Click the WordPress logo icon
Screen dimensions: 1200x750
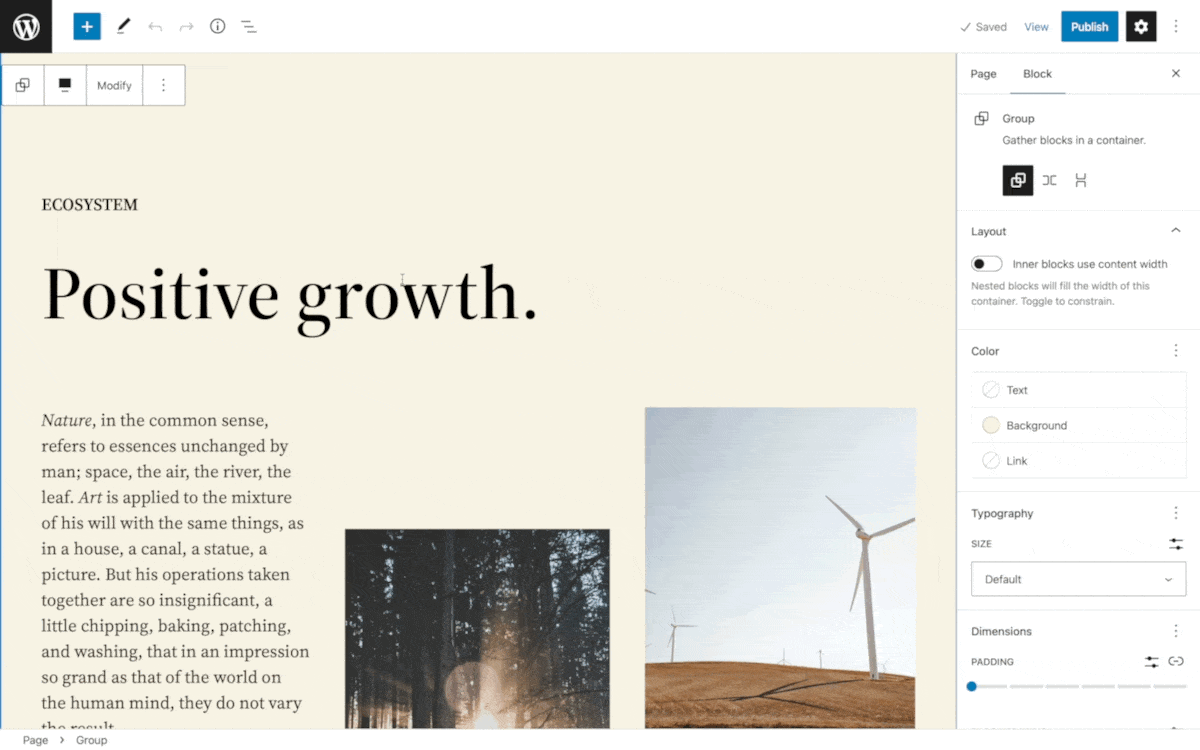(26, 27)
